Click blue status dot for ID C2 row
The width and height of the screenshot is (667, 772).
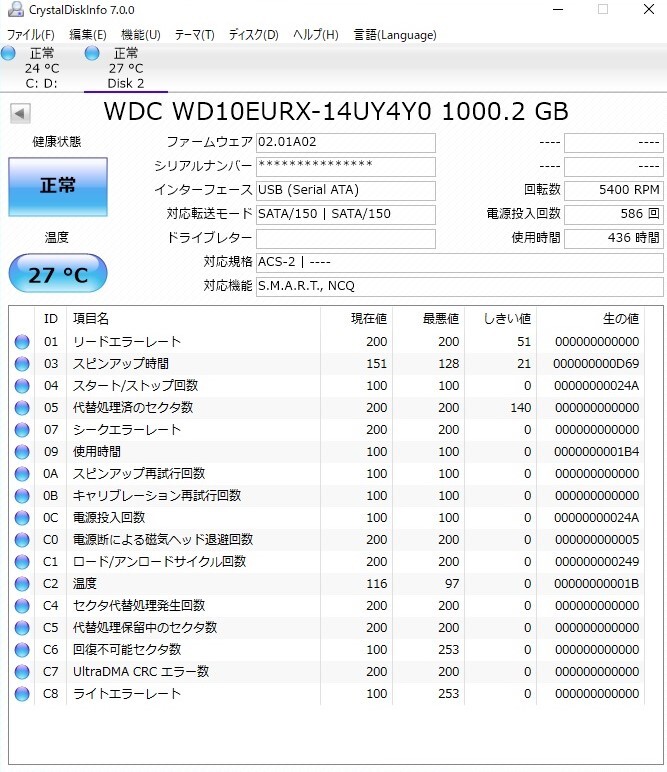[22, 583]
